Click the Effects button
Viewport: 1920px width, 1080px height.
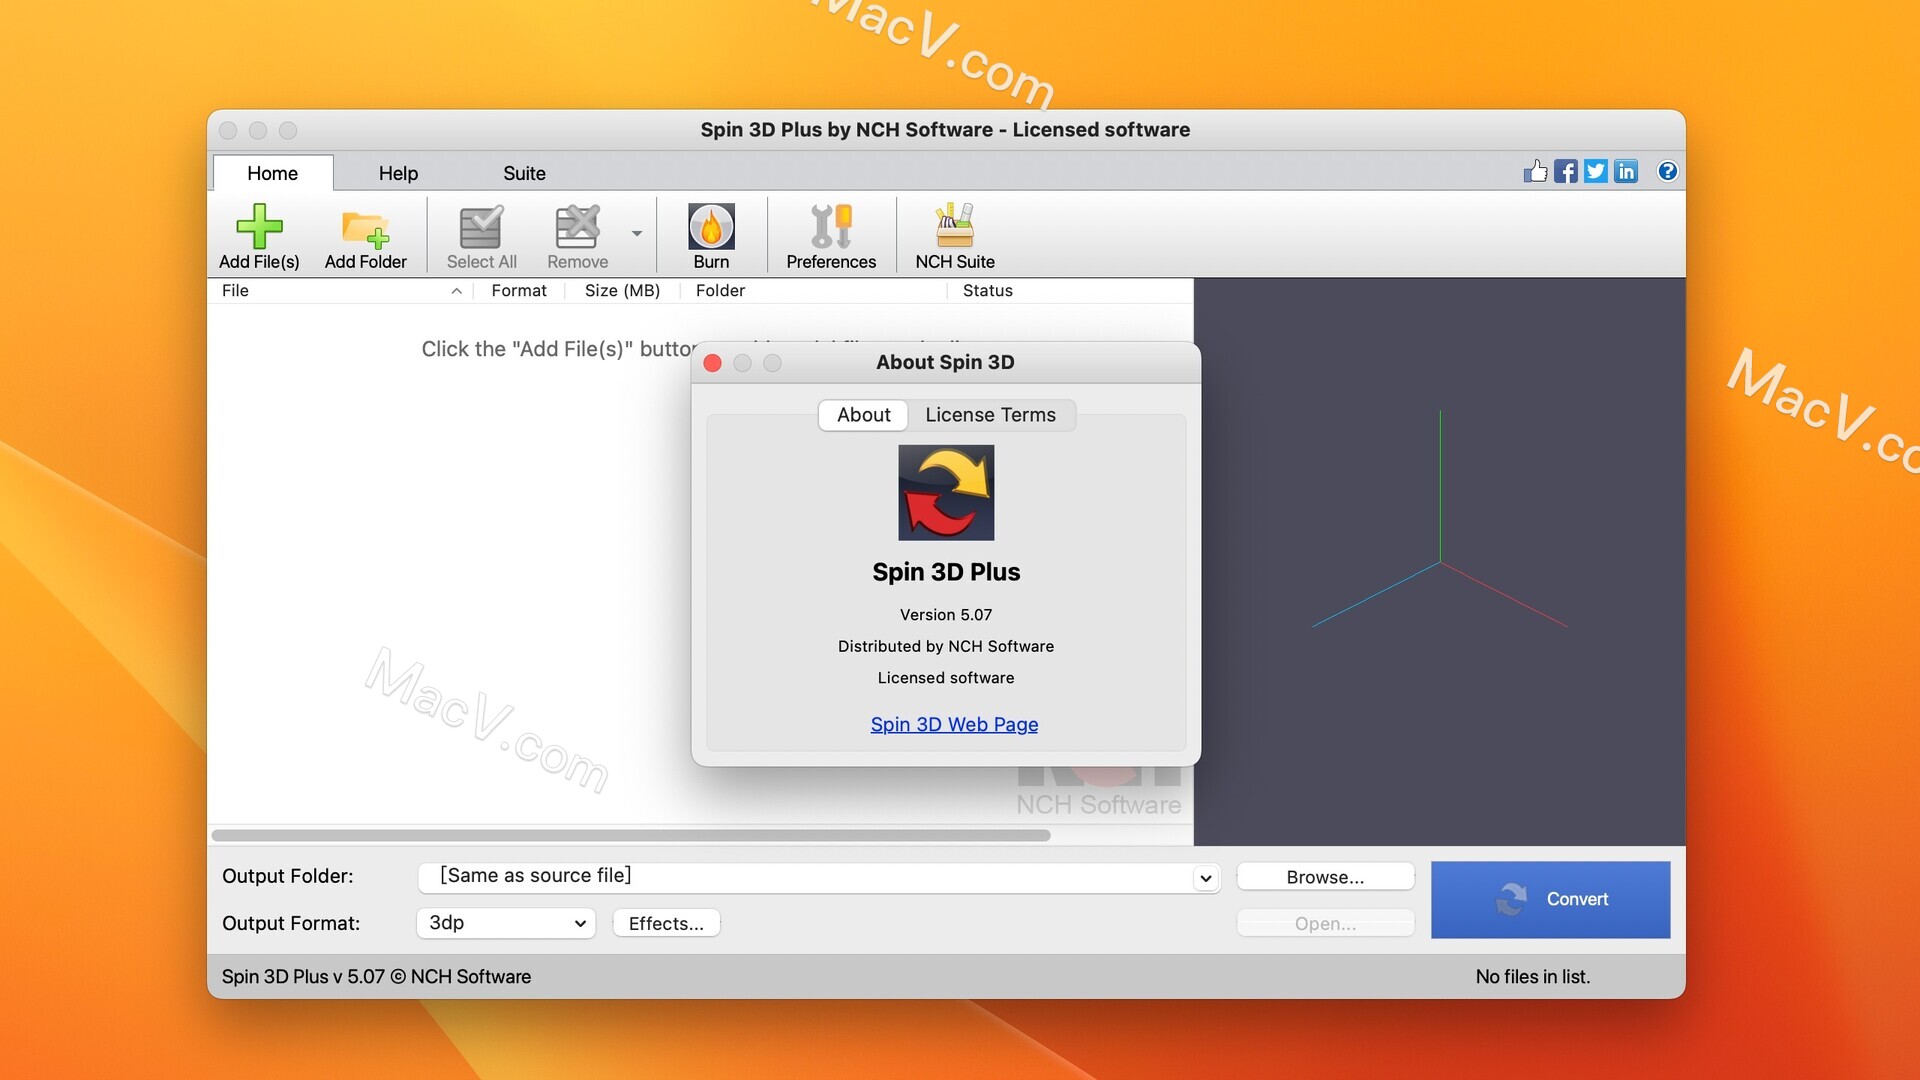pos(665,923)
